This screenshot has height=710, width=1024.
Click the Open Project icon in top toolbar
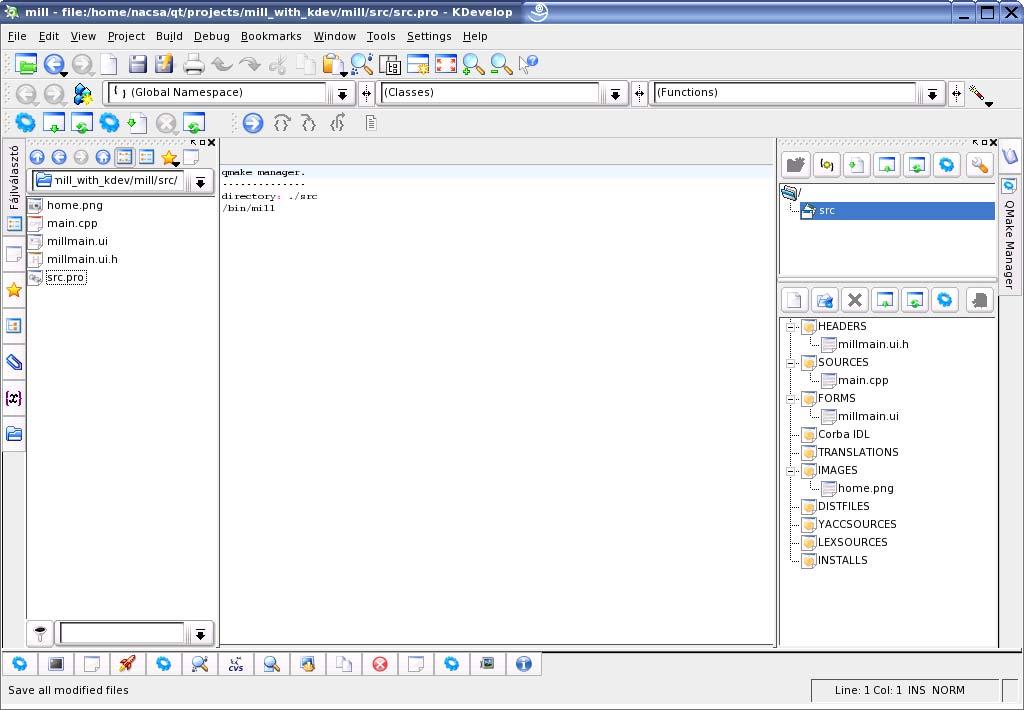pos(25,64)
